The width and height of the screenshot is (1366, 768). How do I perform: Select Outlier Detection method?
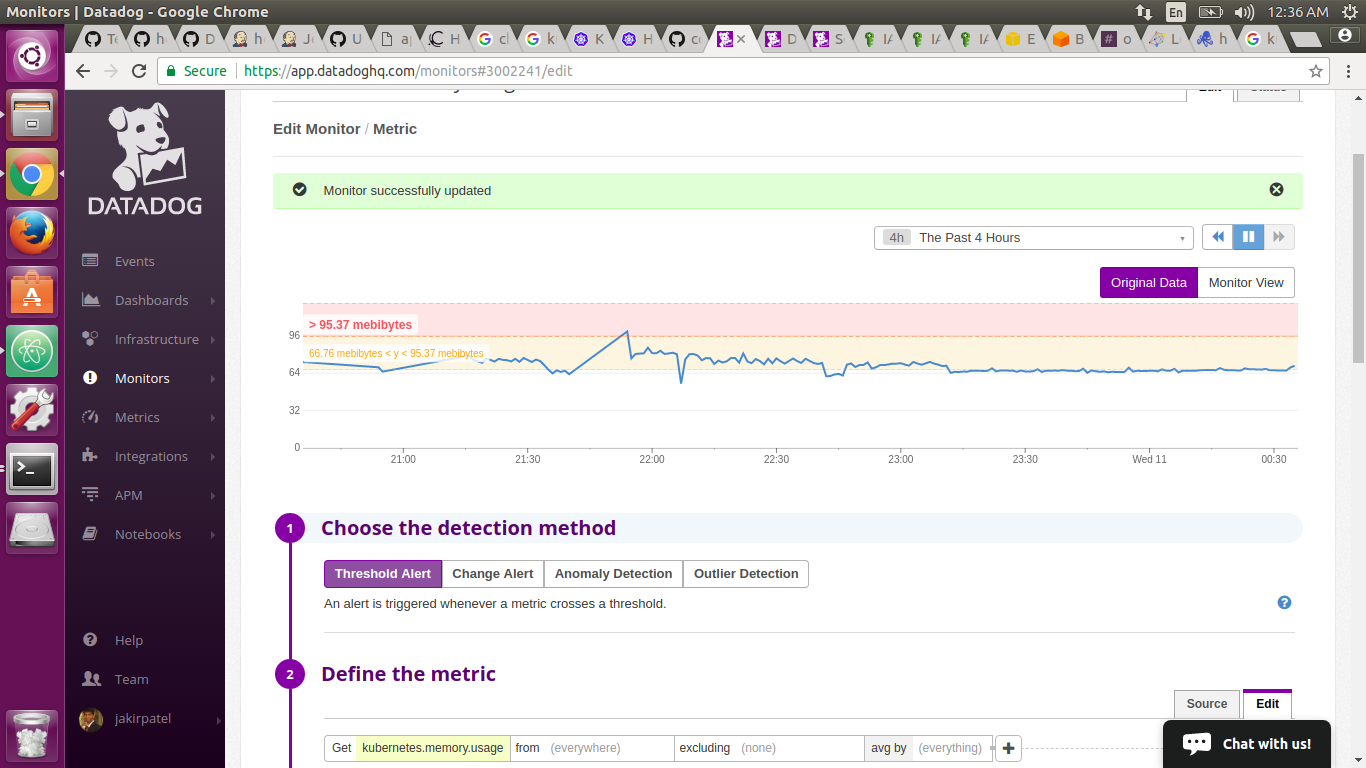(x=746, y=574)
